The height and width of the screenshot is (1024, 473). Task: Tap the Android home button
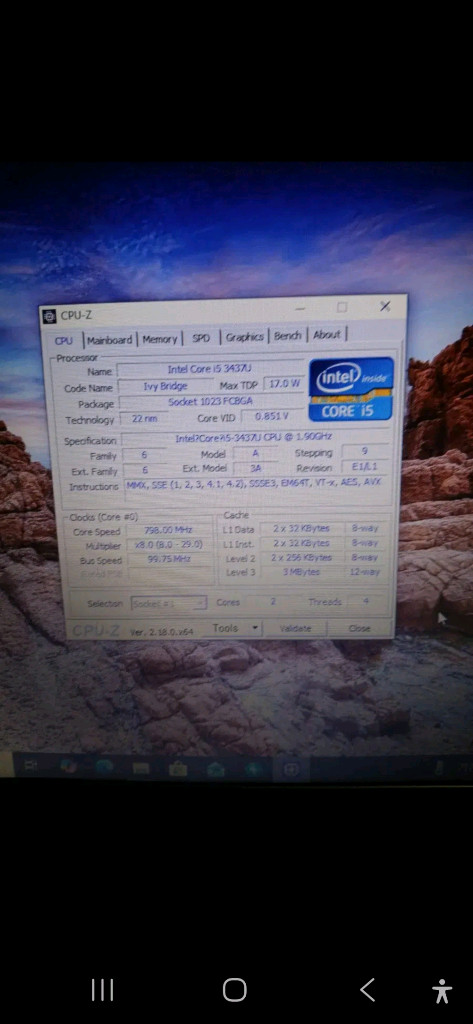click(x=235, y=990)
